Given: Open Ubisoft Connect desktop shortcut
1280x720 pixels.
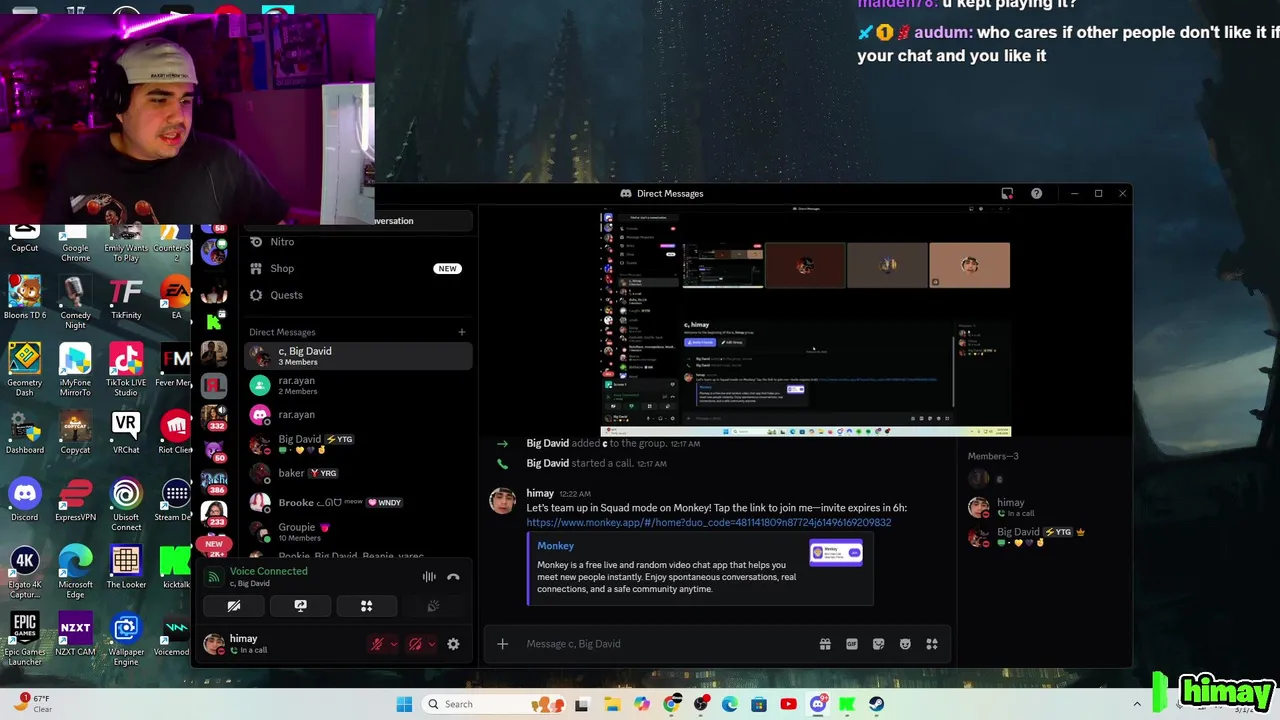Looking at the screenshot, I should [x=126, y=505].
